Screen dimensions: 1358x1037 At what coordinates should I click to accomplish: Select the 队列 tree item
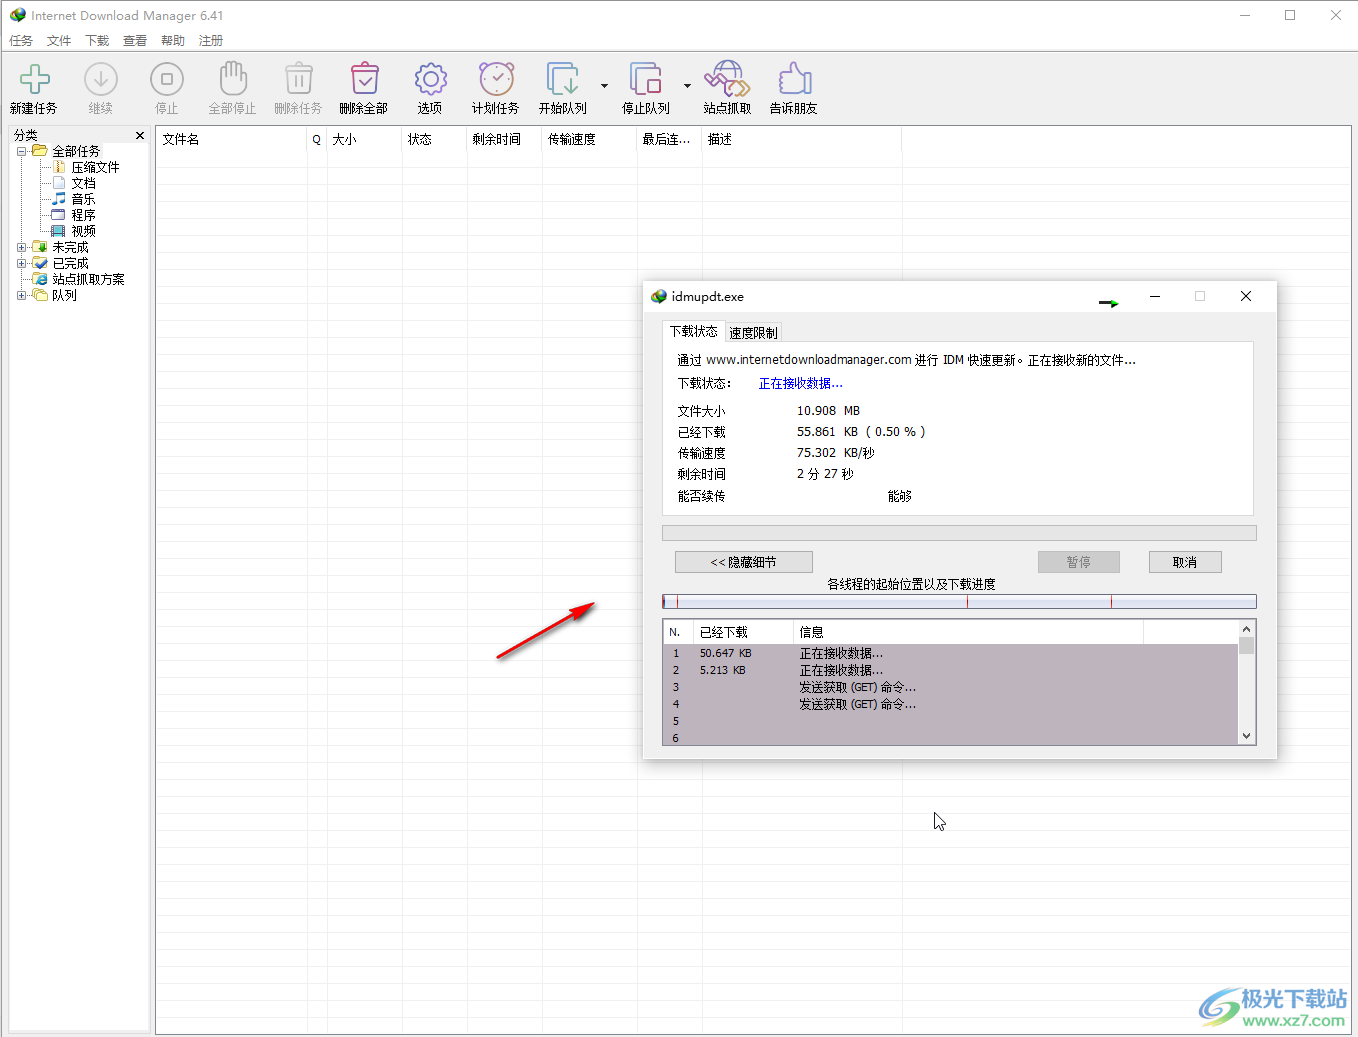pyautogui.click(x=64, y=295)
